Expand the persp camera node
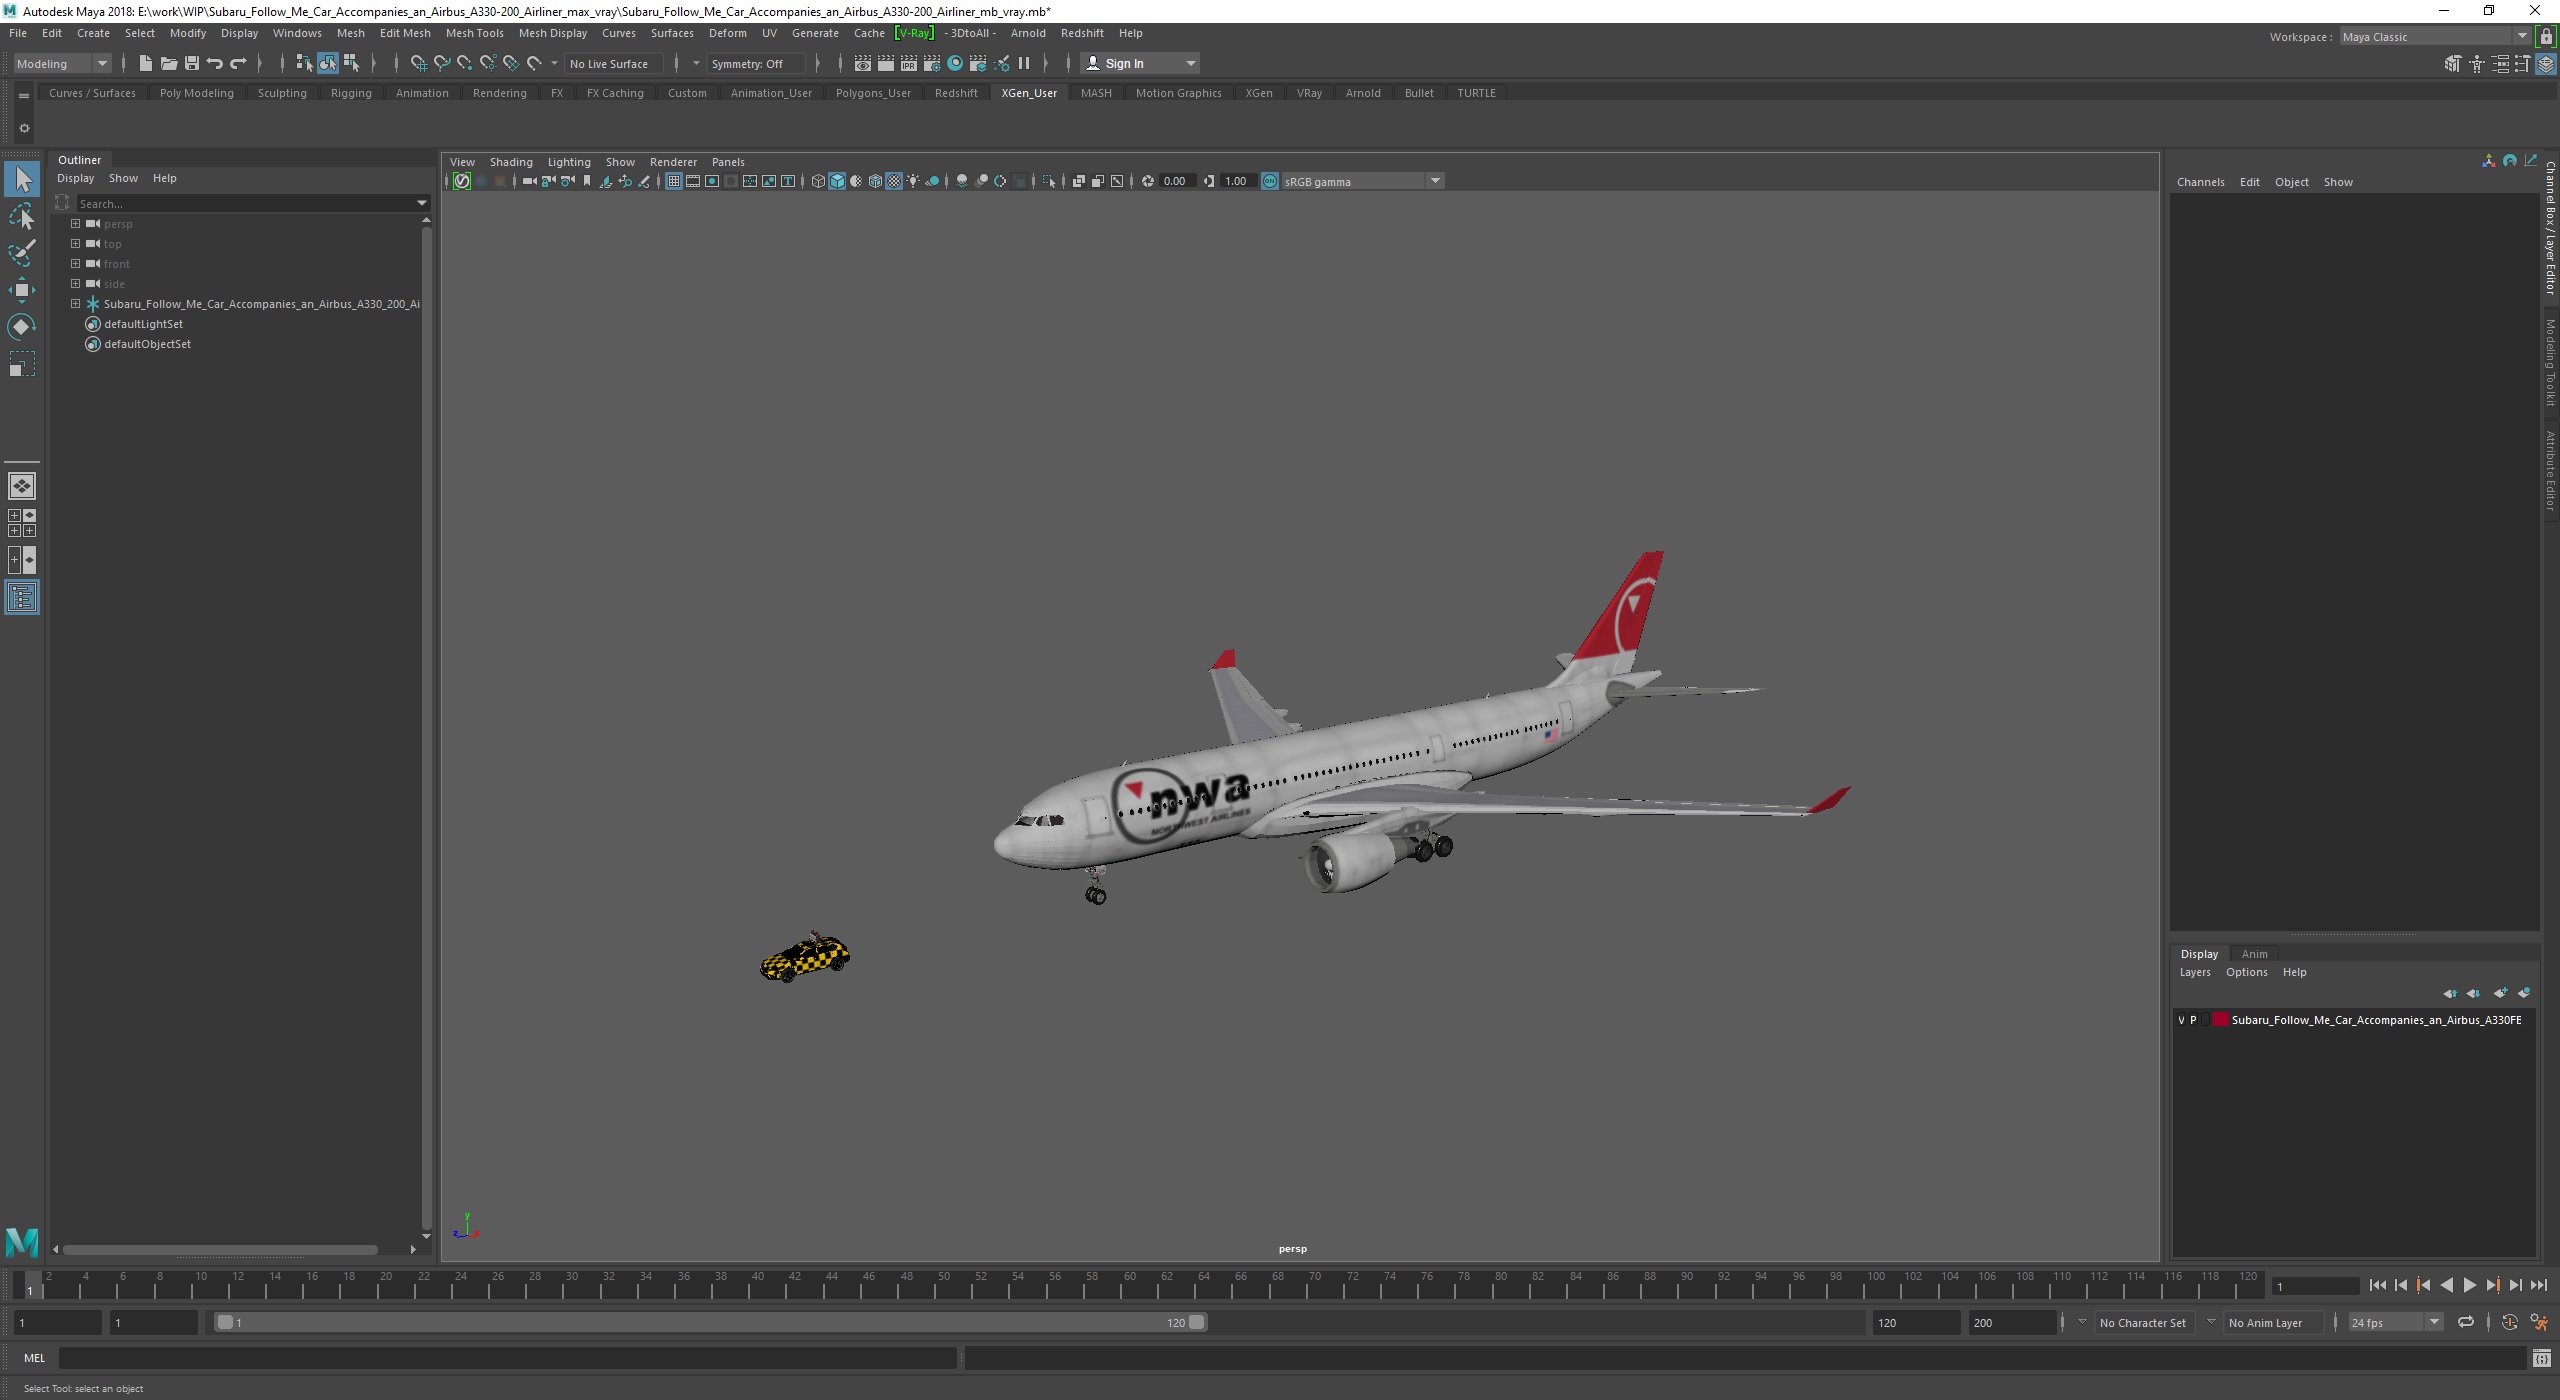This screenshot has height=1400, width=2560. coord(75,223)
